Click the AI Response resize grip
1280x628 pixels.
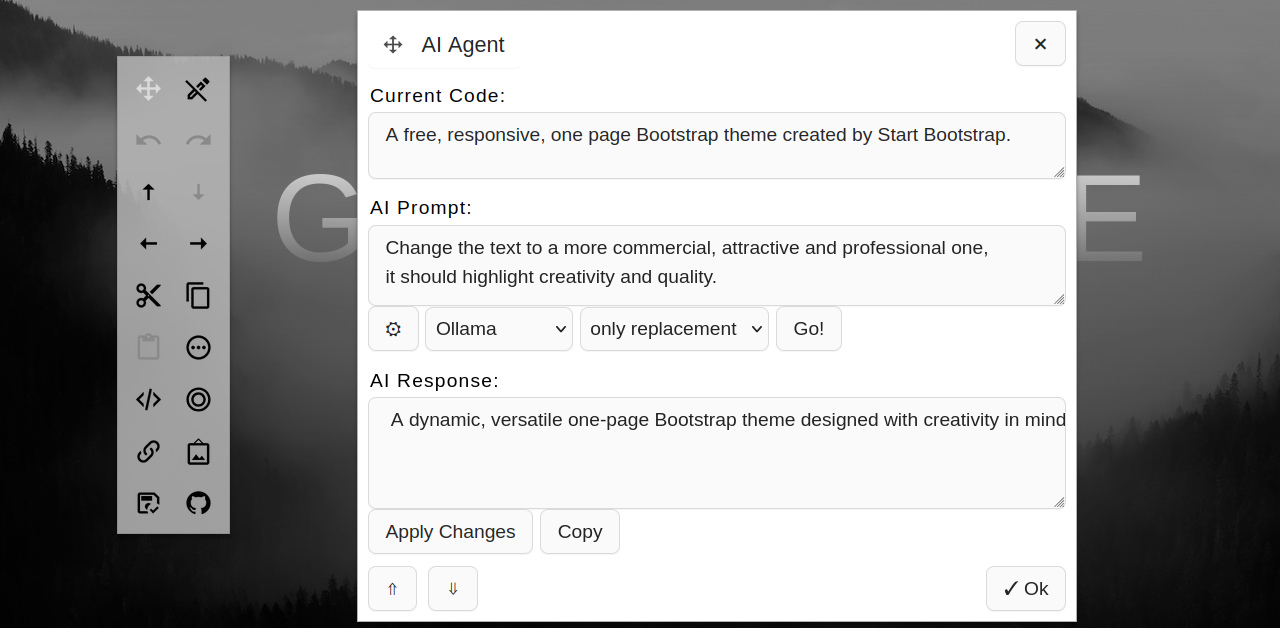[1059, 501]
